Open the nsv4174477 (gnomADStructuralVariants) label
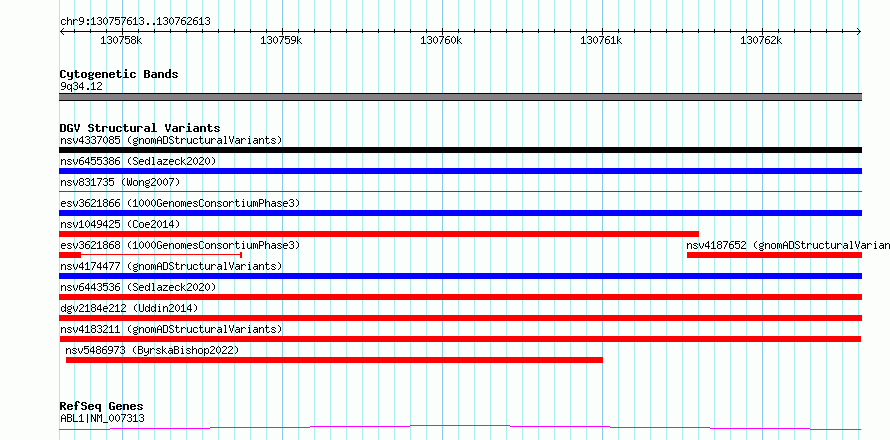The height and width of the screenshot is (440, 890). click(171, 266)
